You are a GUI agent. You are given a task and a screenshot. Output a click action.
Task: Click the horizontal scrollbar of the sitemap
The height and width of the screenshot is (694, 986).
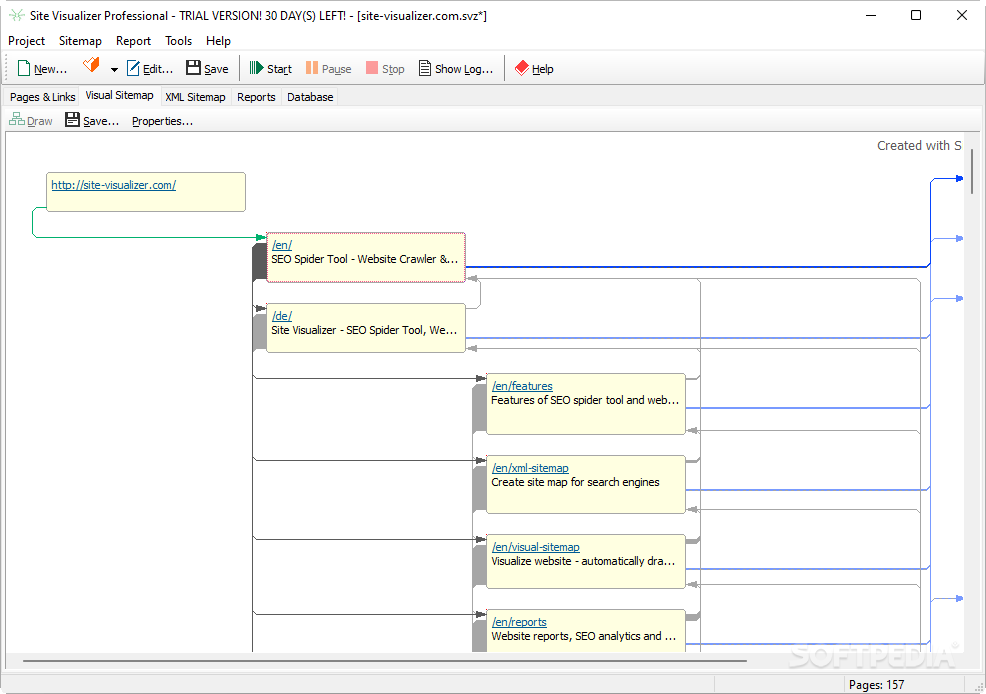tap(385, 661)
